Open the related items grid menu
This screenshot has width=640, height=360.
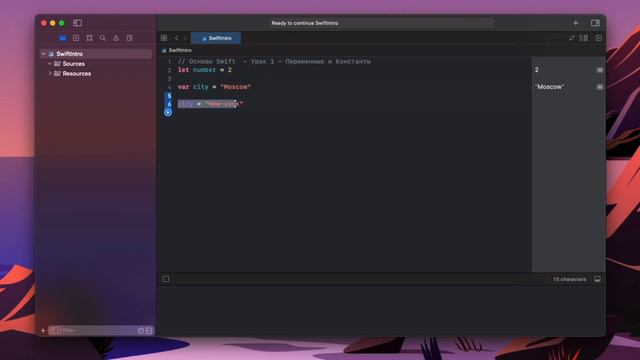tap(164, 38)
